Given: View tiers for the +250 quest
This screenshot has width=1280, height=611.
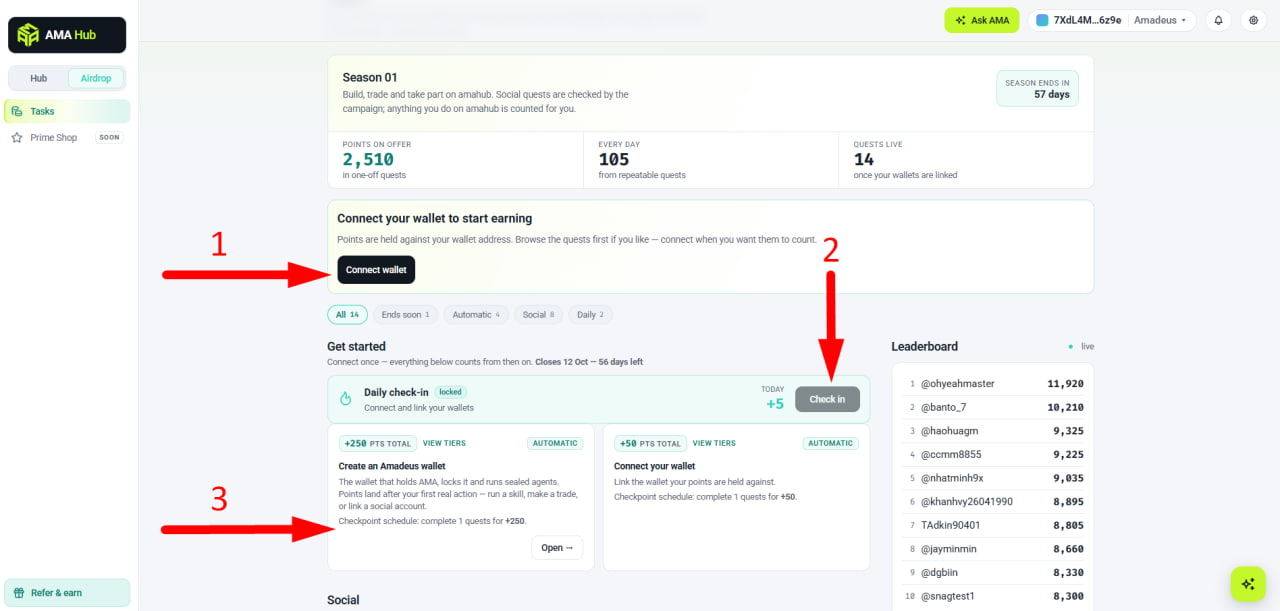Looking at the screenshot, I should click(x=444, y=443).
